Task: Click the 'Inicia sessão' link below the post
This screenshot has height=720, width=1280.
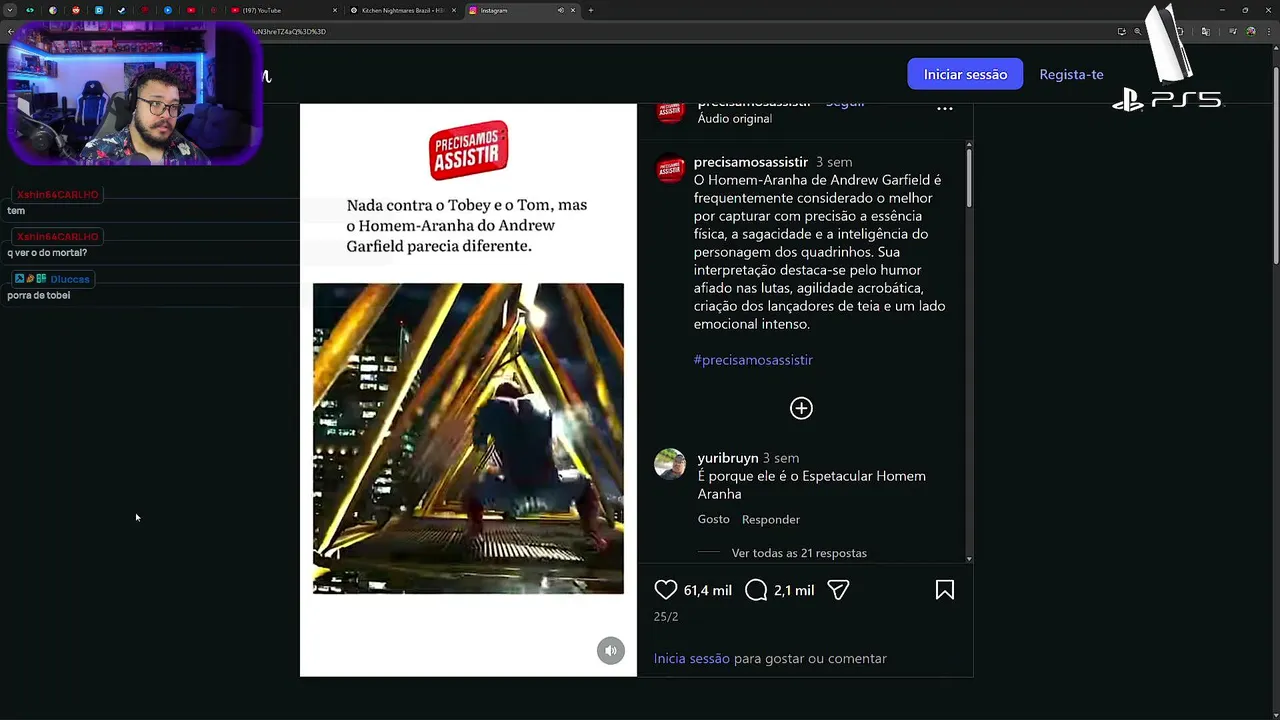Action: click(x=691, y=658)
